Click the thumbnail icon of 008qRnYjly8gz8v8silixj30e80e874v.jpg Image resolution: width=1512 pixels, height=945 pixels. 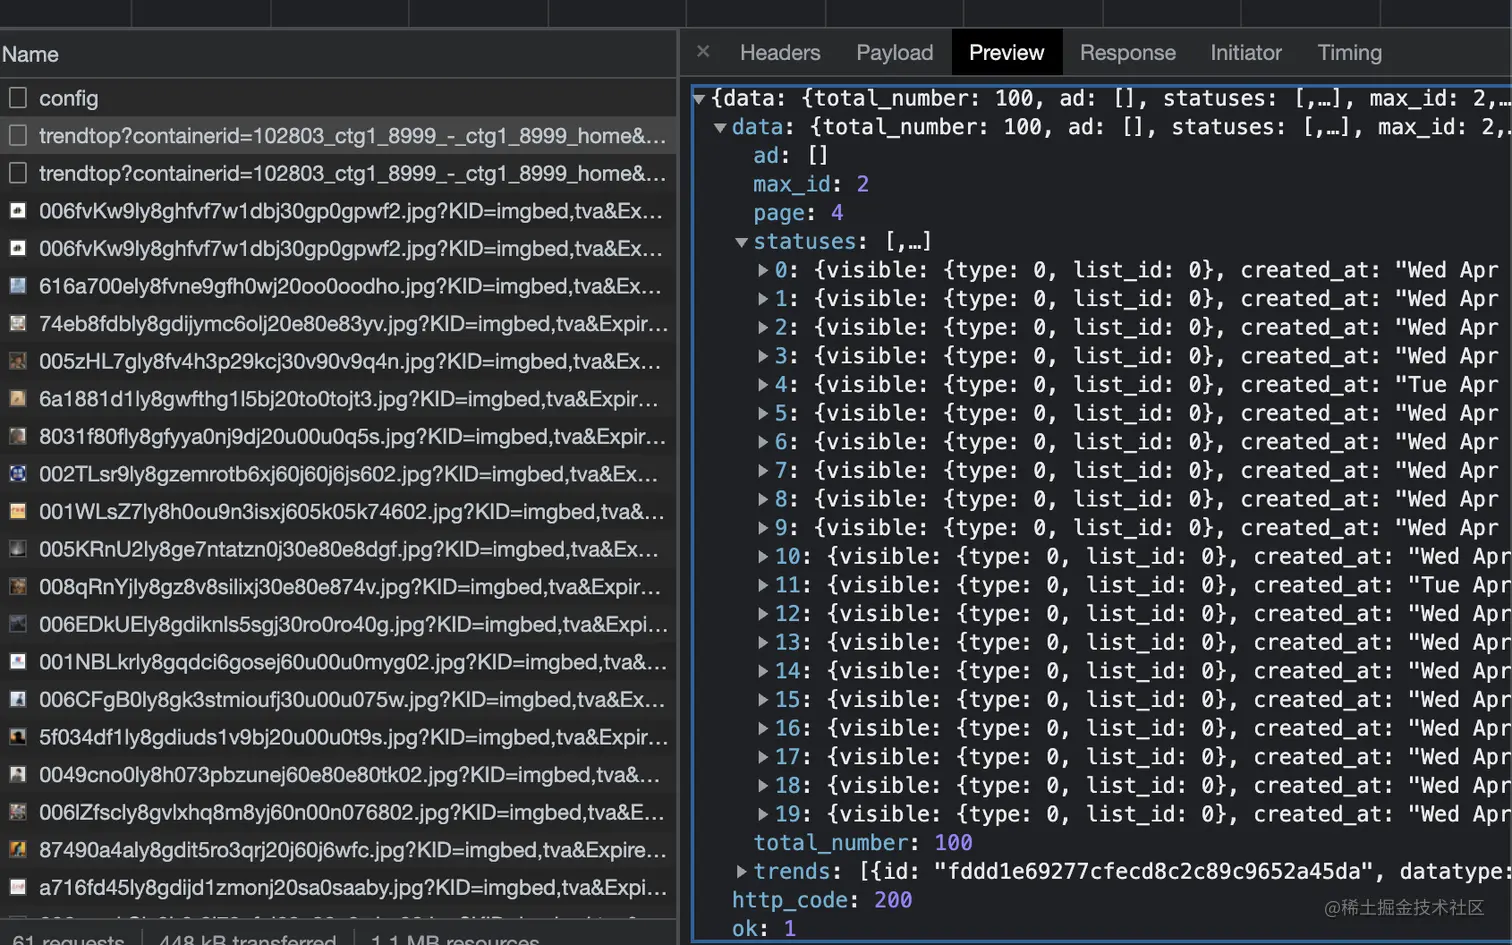pos(18,587)
